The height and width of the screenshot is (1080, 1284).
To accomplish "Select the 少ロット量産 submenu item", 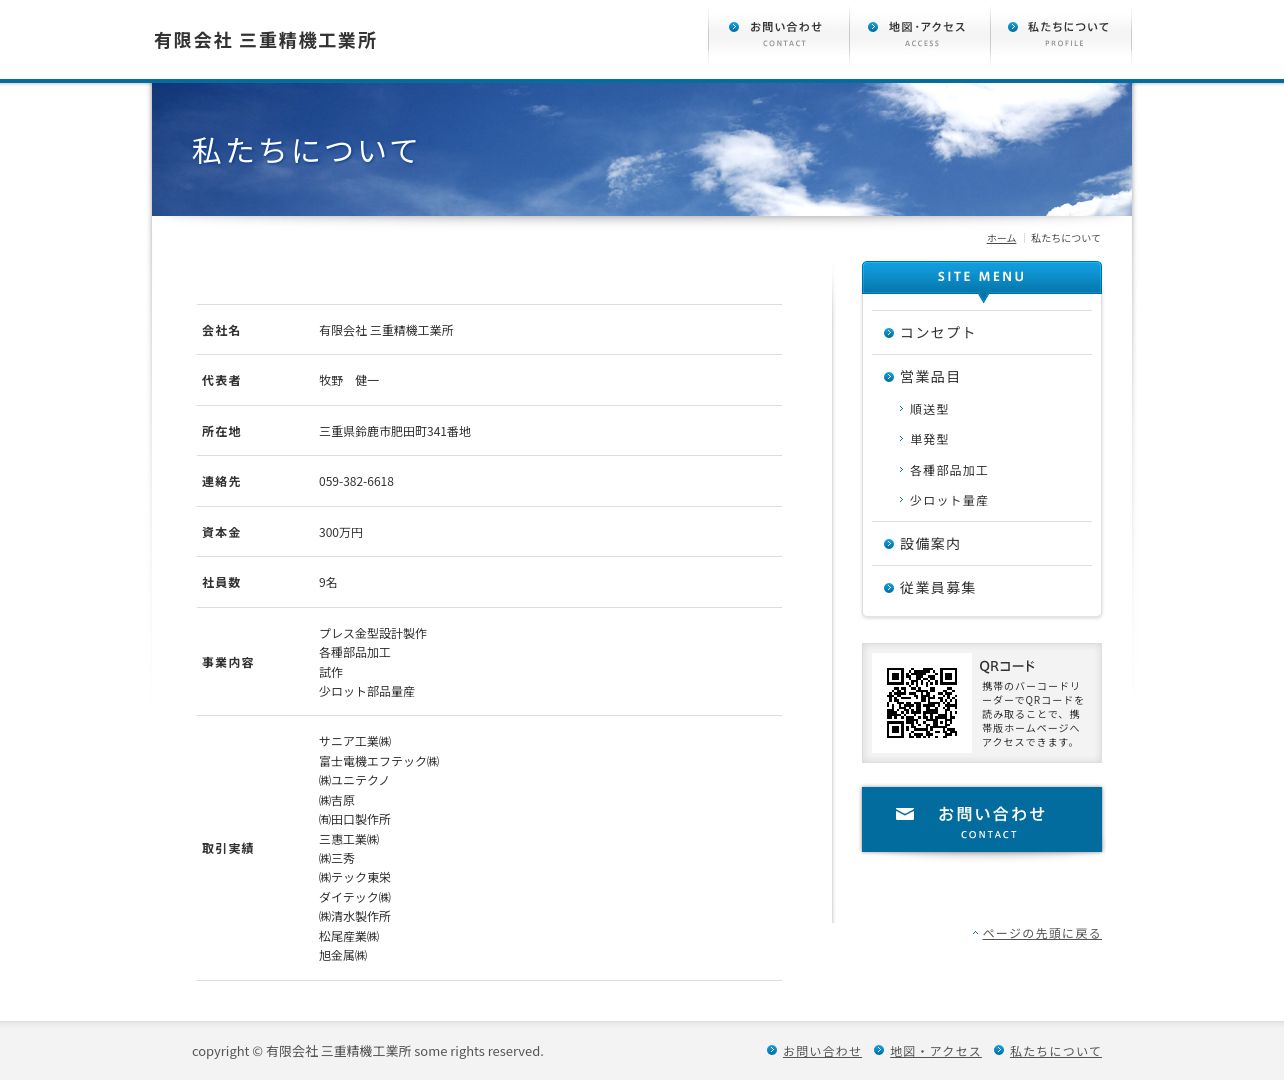I will pos(949,501).
